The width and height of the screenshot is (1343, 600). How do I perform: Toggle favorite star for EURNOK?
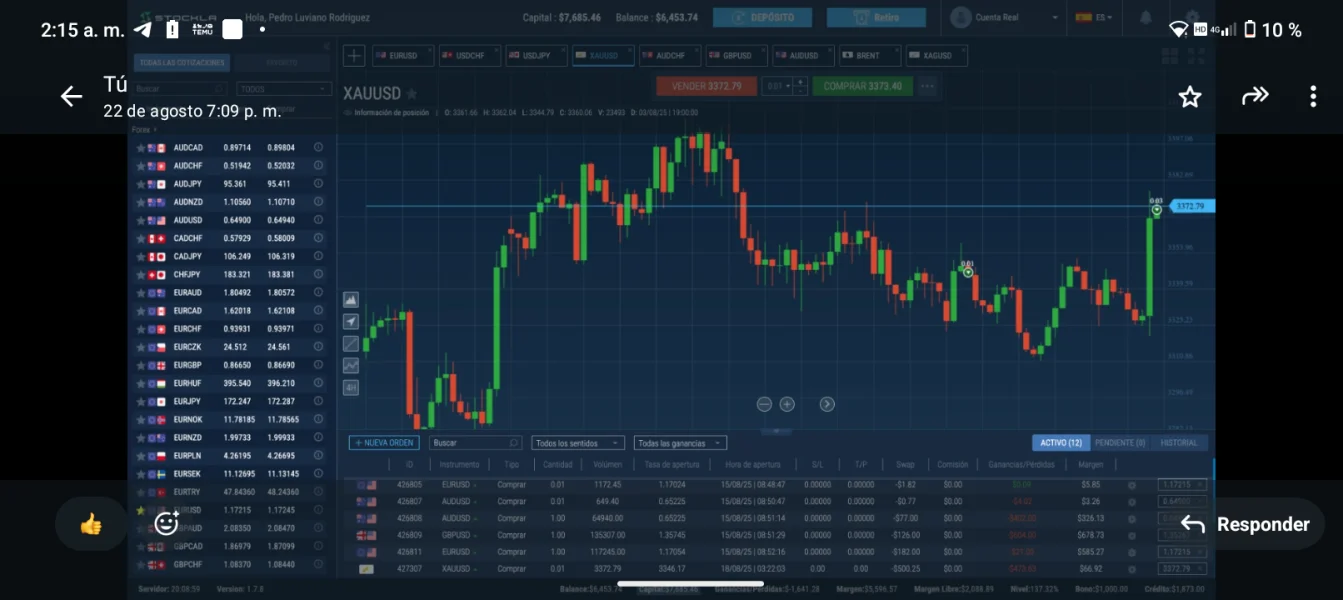tap(141, 420)
